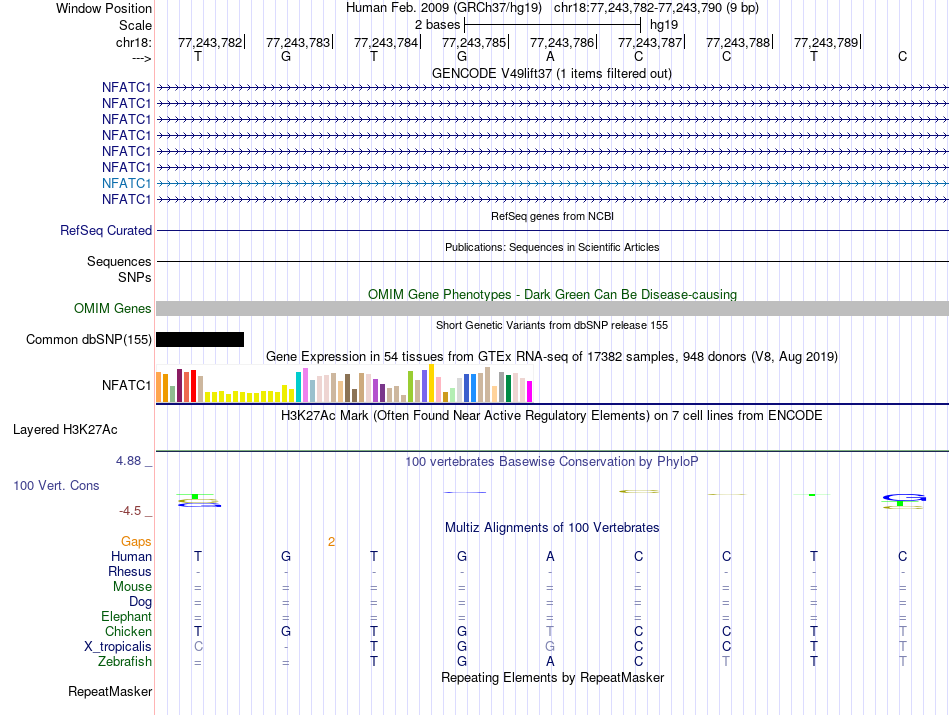Select the gray OMIM Genes track bar
This screenshot has width=950, height=715.
point(552,309)
